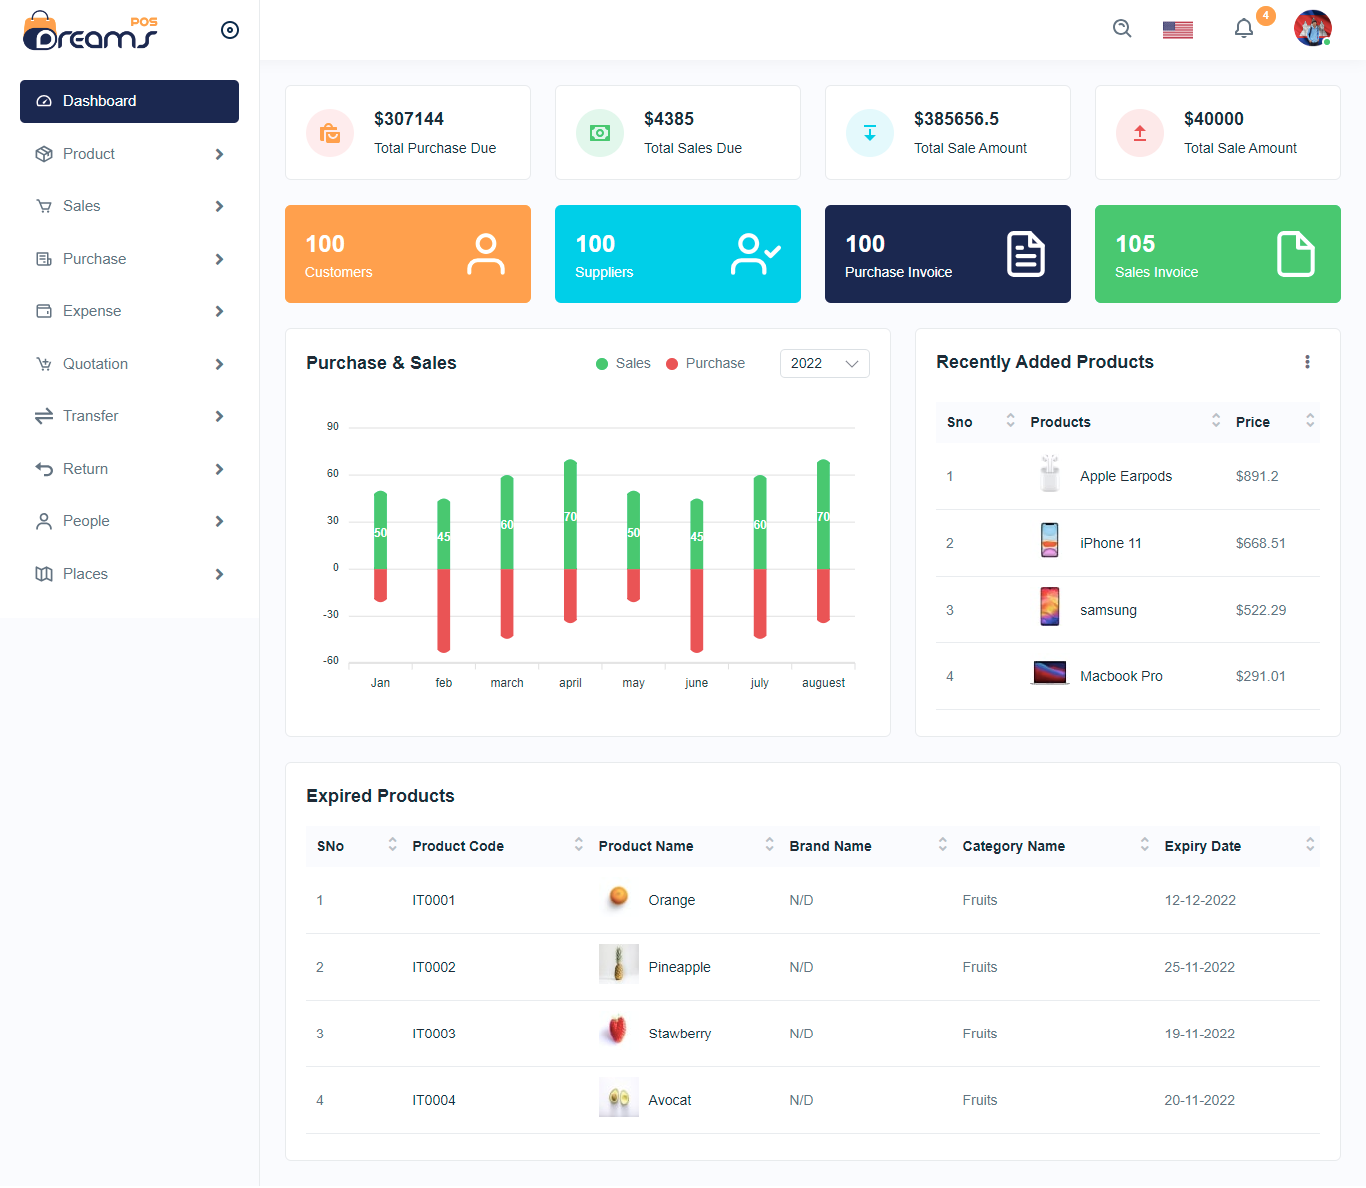Image resolution: width=1366 pixels, height=1188 pixels.
Task: Open the notifications bell icon
Action: point(1243,29)
